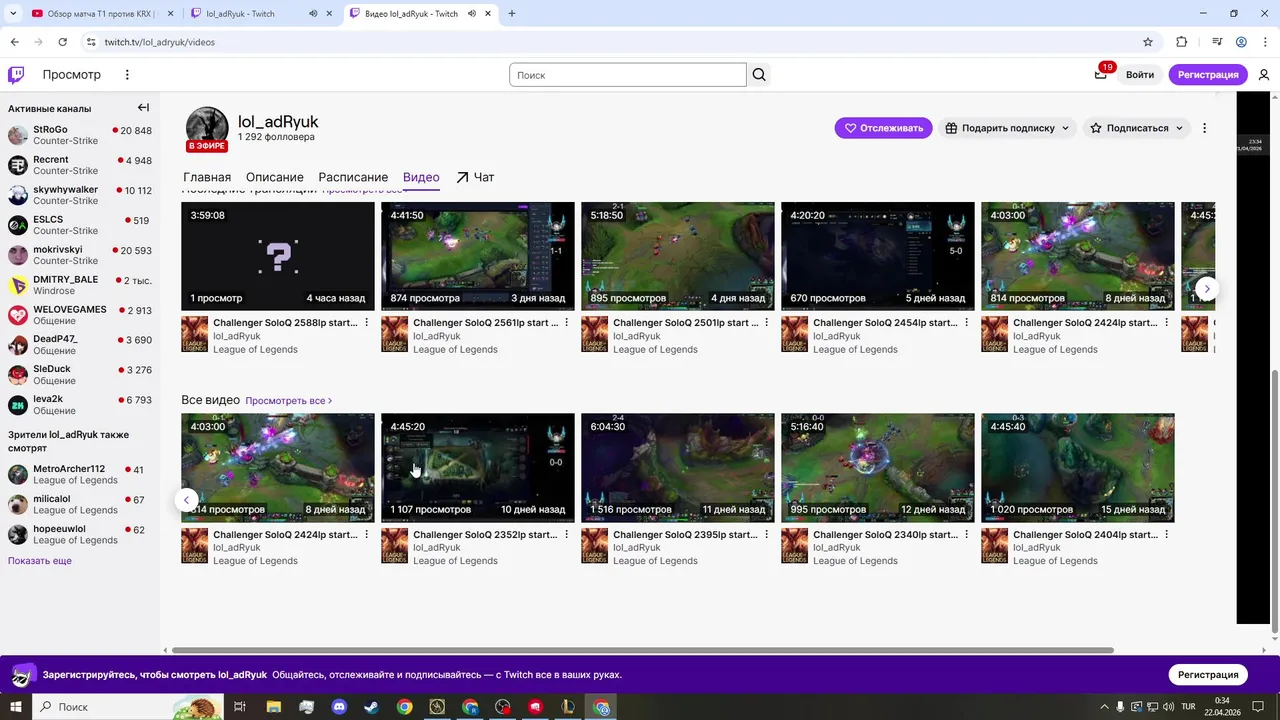Image resolution: width=1280 pixels, height=720 pixels.
Task: Select the Видео tab
Action: pyautogui.click(x=421, y=177)
